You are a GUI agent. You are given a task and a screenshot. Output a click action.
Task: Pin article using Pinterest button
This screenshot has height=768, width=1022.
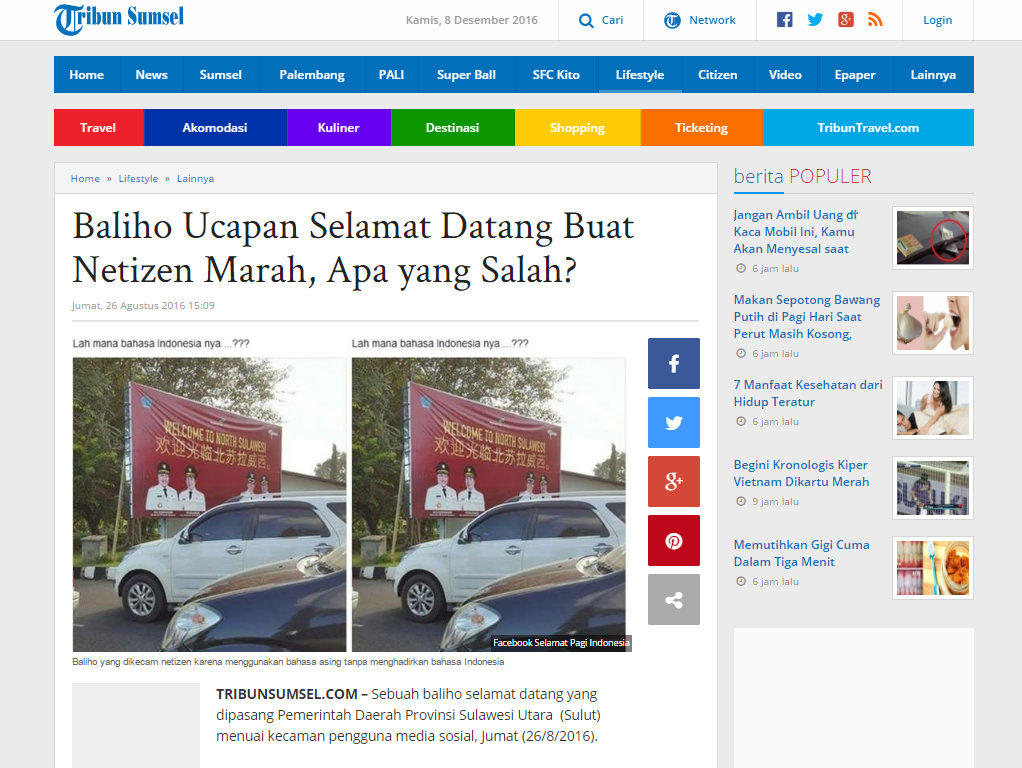tap(673, 540)
